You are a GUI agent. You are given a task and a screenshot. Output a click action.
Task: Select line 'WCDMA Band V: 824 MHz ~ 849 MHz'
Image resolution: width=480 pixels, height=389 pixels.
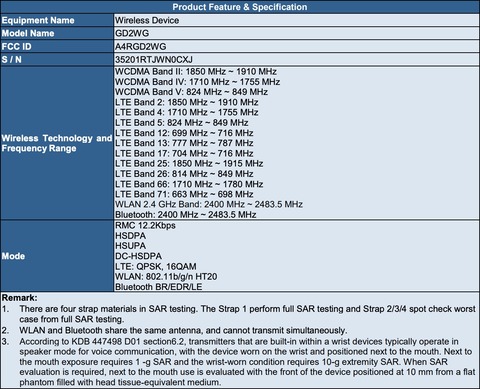[x=191, y=92]
